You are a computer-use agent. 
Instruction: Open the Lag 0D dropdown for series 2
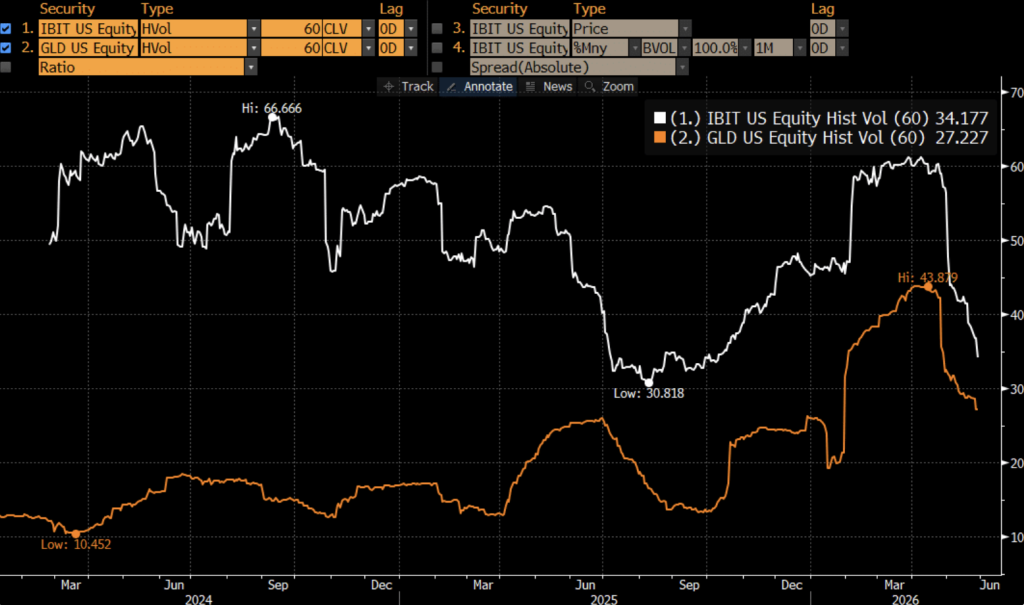pyautogui.click(x=411, y=48)
